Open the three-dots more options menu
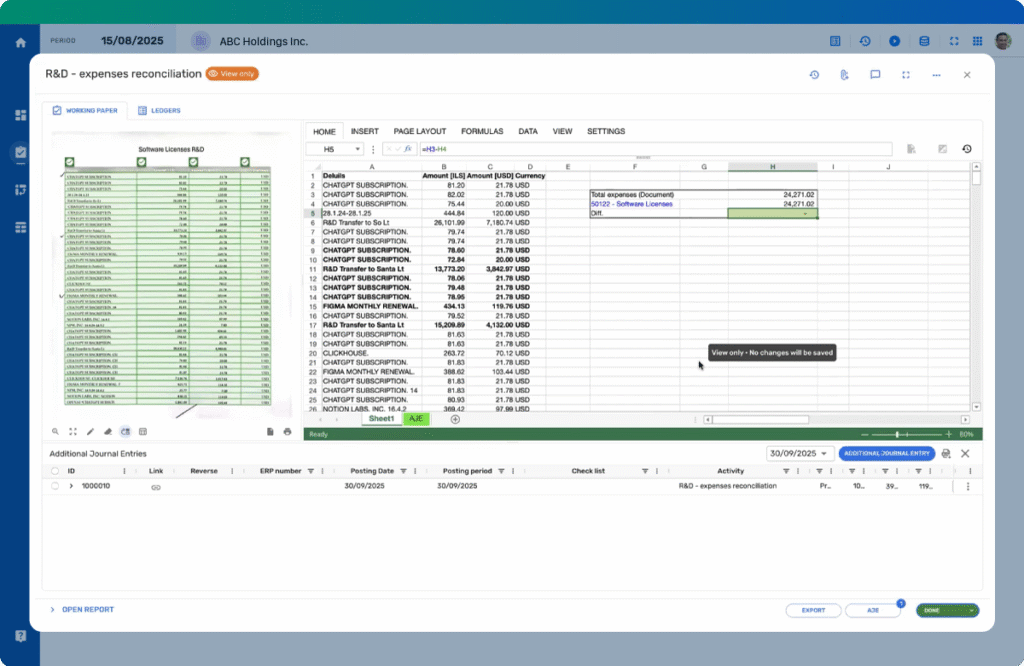Viewport: 1024px width, 666px height. tap(936, 75)
